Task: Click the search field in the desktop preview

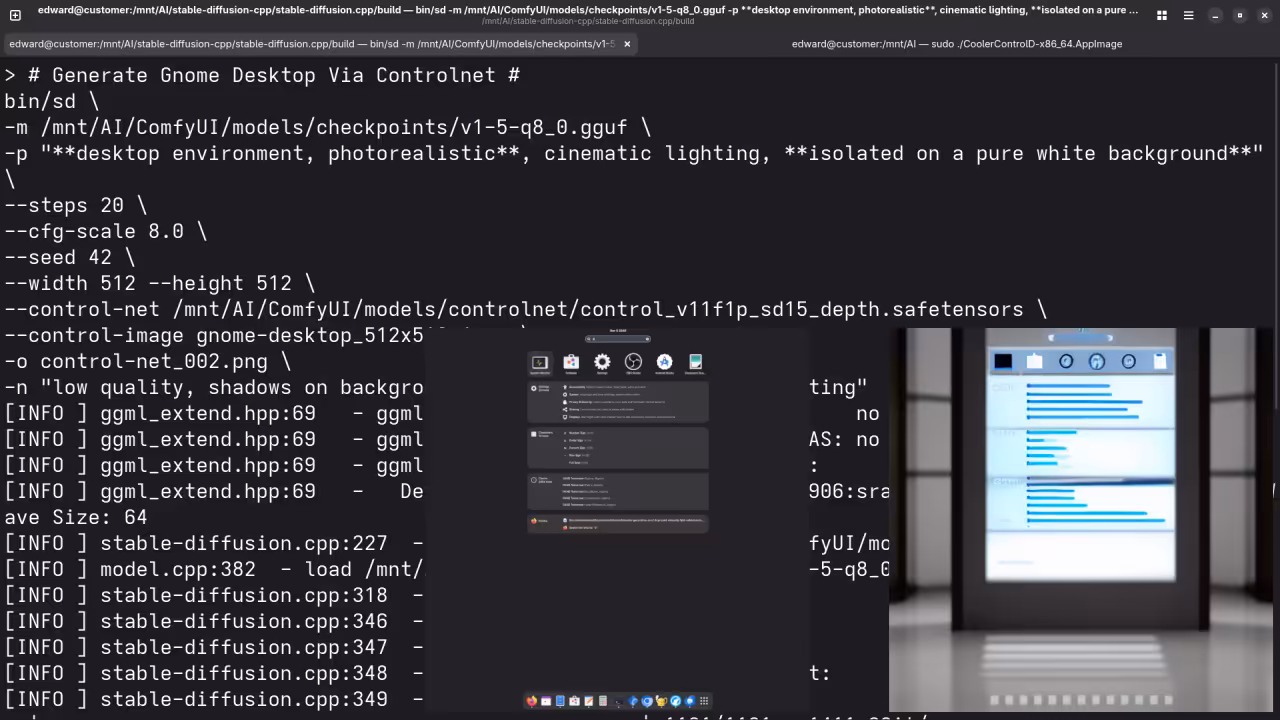Action: [618, 339]
